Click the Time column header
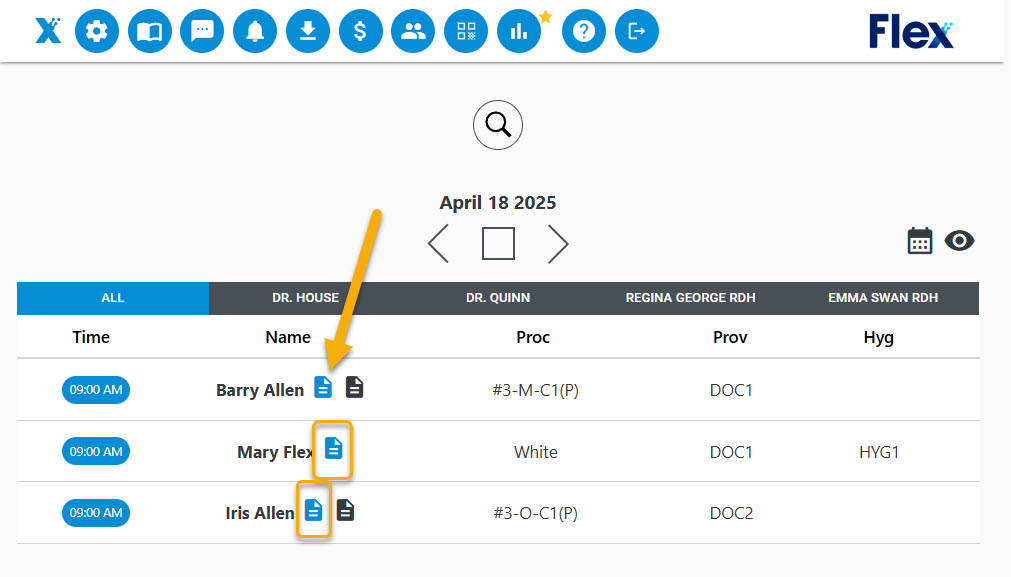This screenshot has width=1011, height=577. [91, 337]
